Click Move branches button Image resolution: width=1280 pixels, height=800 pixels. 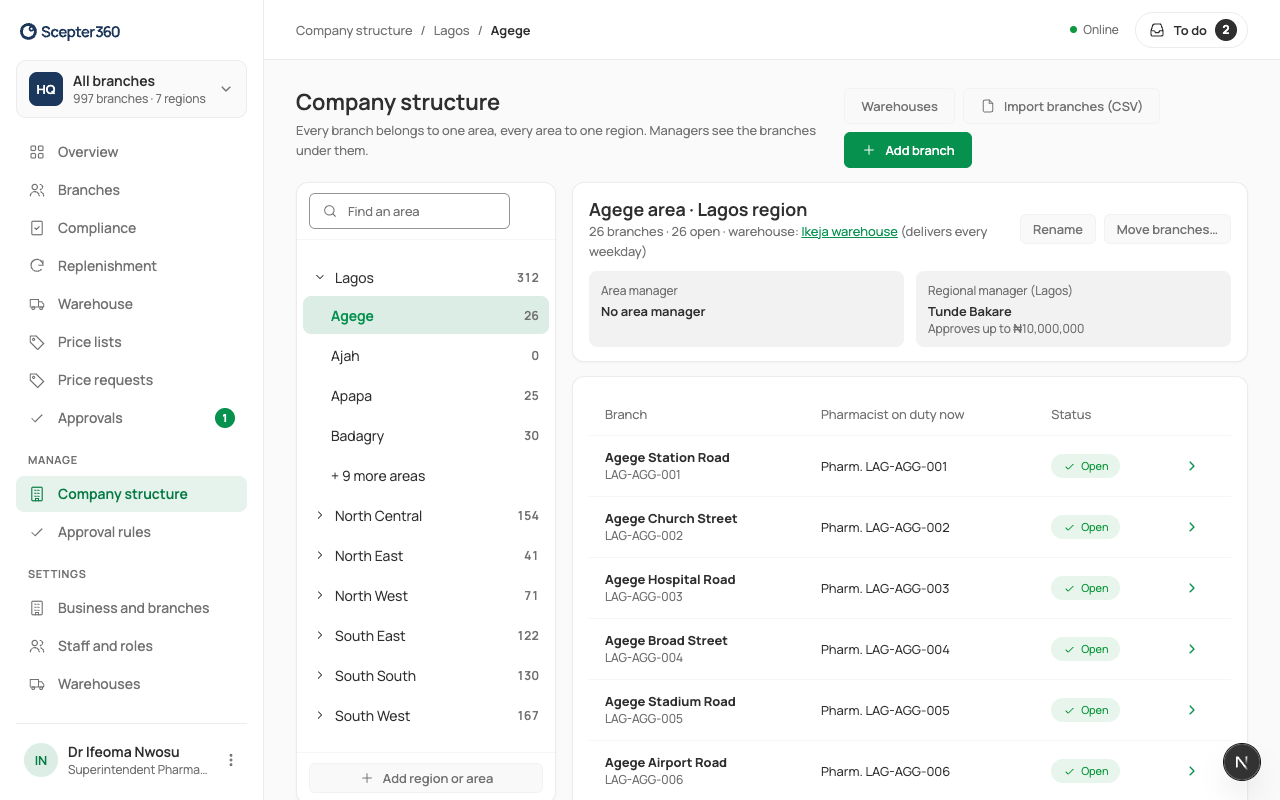pyautogui.click(x=1167, y=229)
